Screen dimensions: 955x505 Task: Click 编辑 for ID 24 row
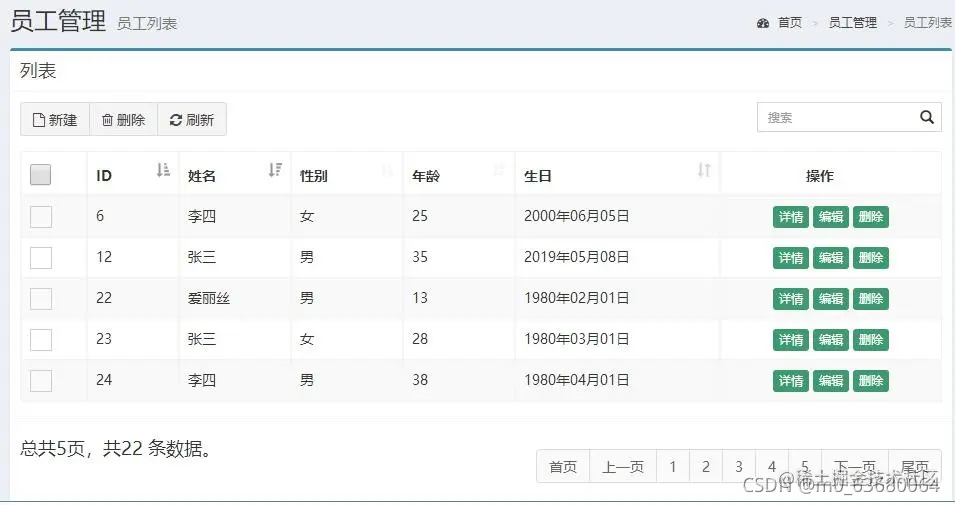click(831, 381)
